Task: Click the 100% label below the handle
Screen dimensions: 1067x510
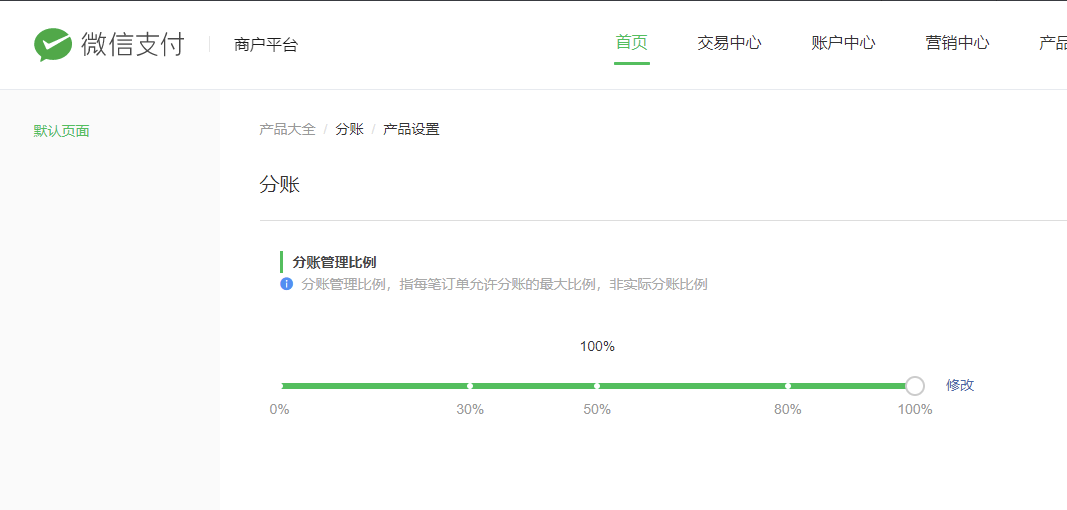Action: pyautogui.click(x=915, y=410)
